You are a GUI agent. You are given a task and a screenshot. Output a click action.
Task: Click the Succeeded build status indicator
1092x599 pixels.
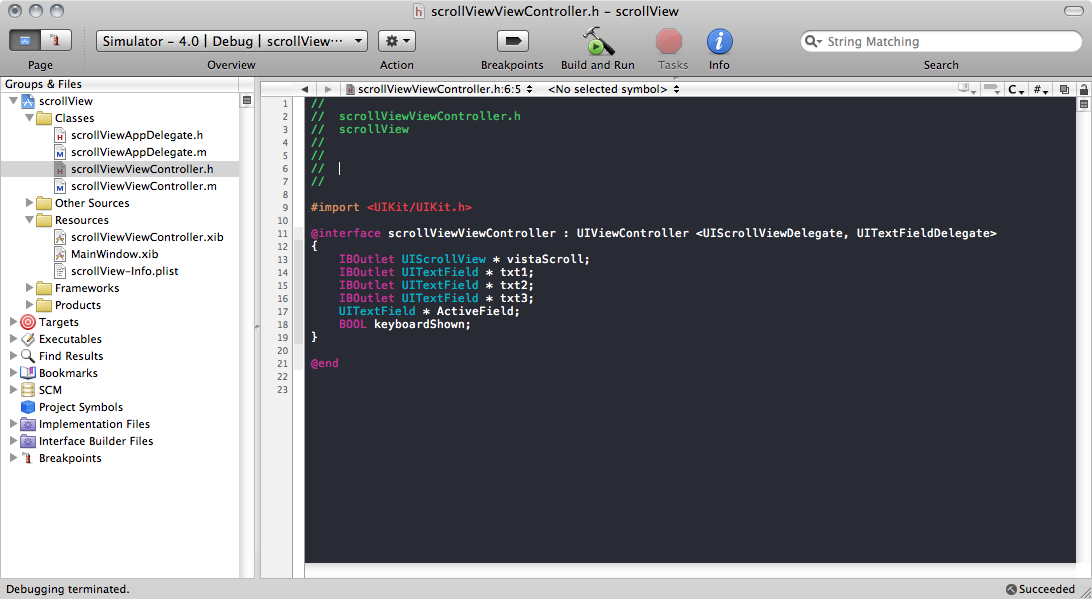tap(1040, 589)
